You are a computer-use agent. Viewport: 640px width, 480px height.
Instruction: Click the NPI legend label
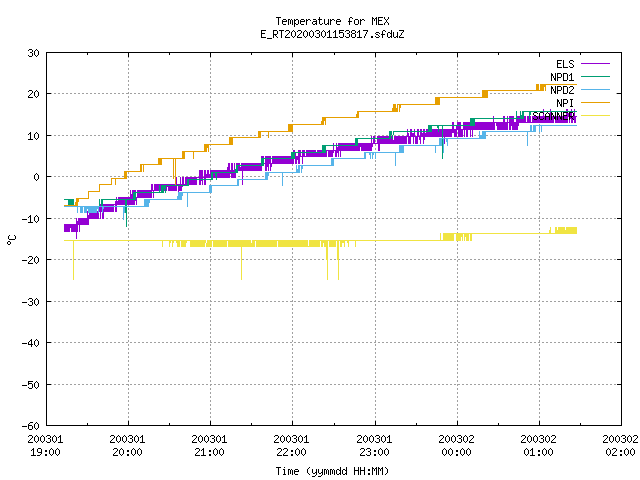pyautogui.click(x=565, y=103)
